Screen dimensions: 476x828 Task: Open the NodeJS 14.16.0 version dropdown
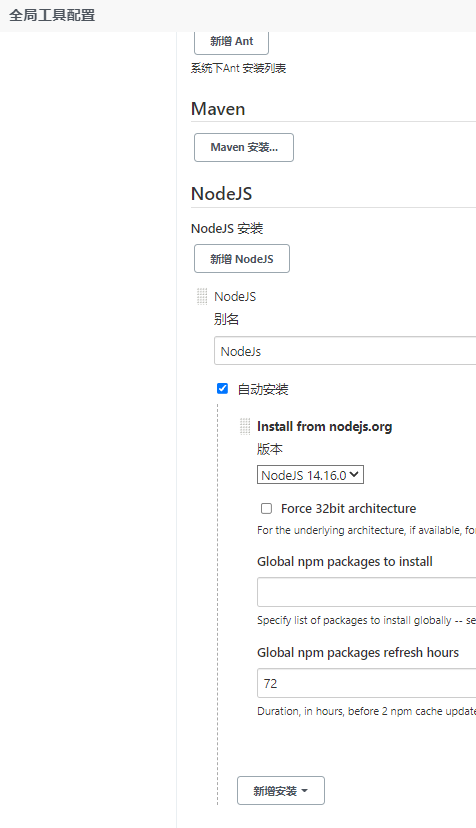[x=310, y=475]
